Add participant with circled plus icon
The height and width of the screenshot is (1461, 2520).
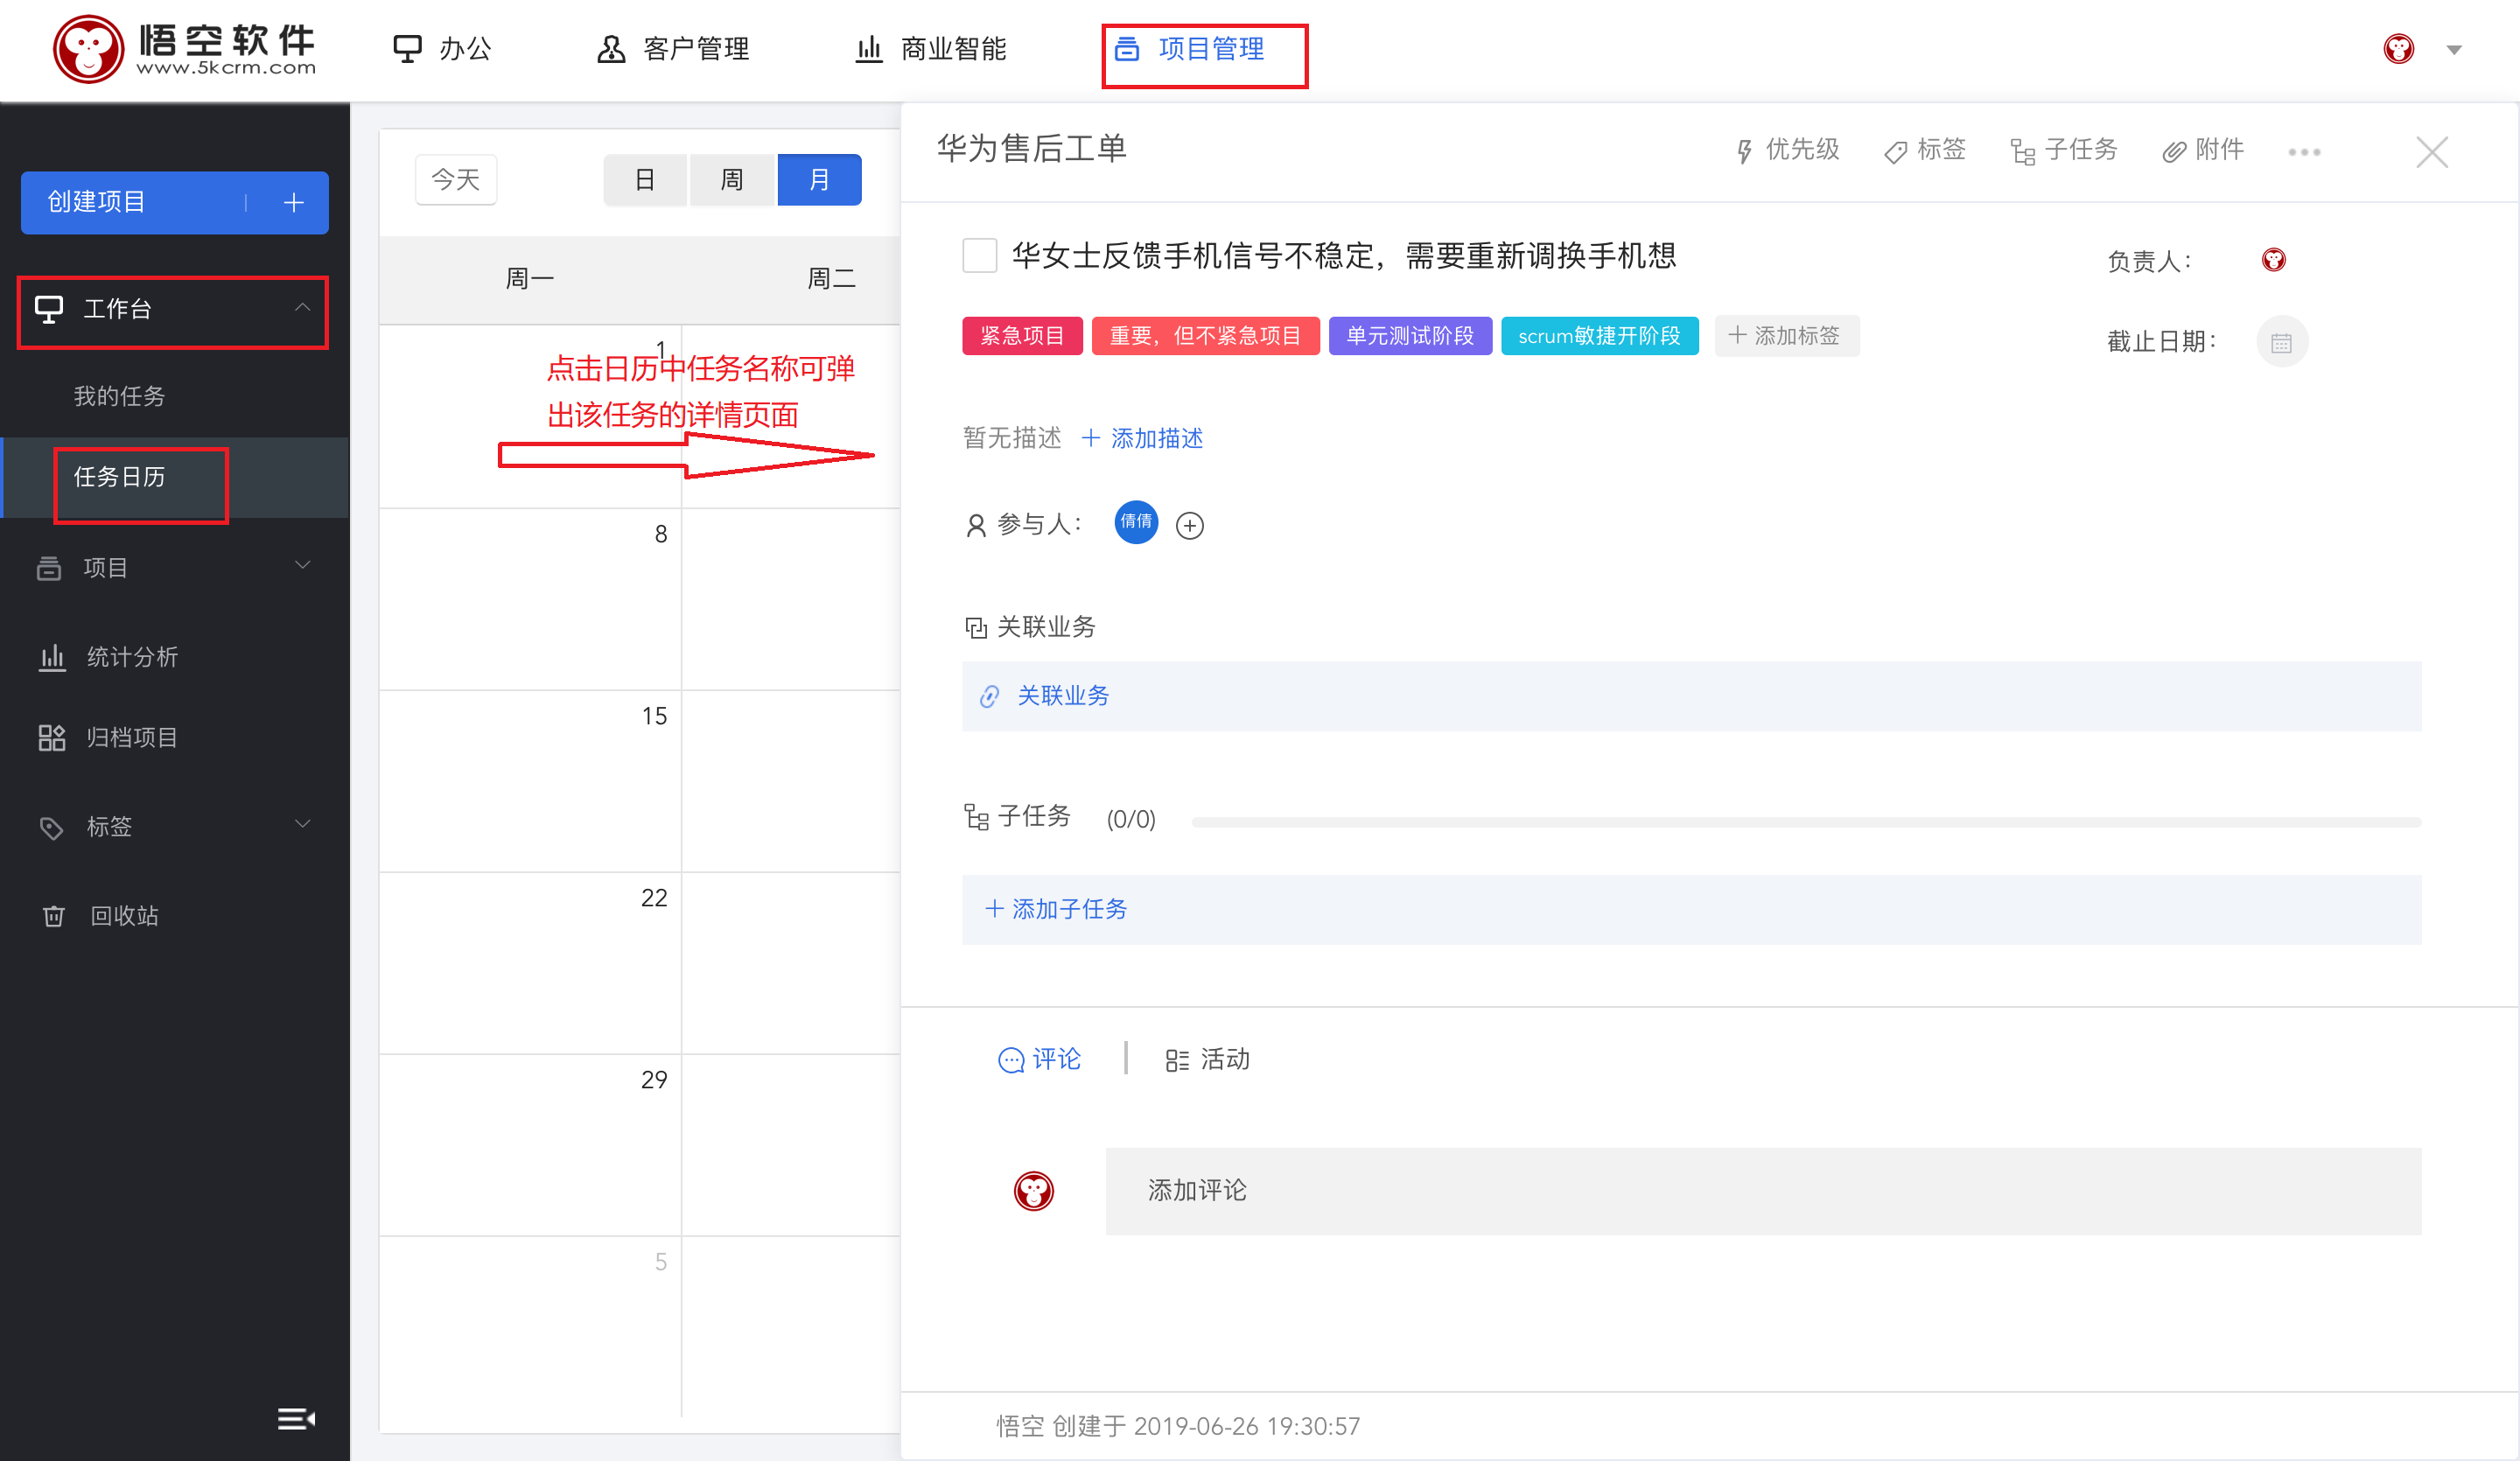1189,525
